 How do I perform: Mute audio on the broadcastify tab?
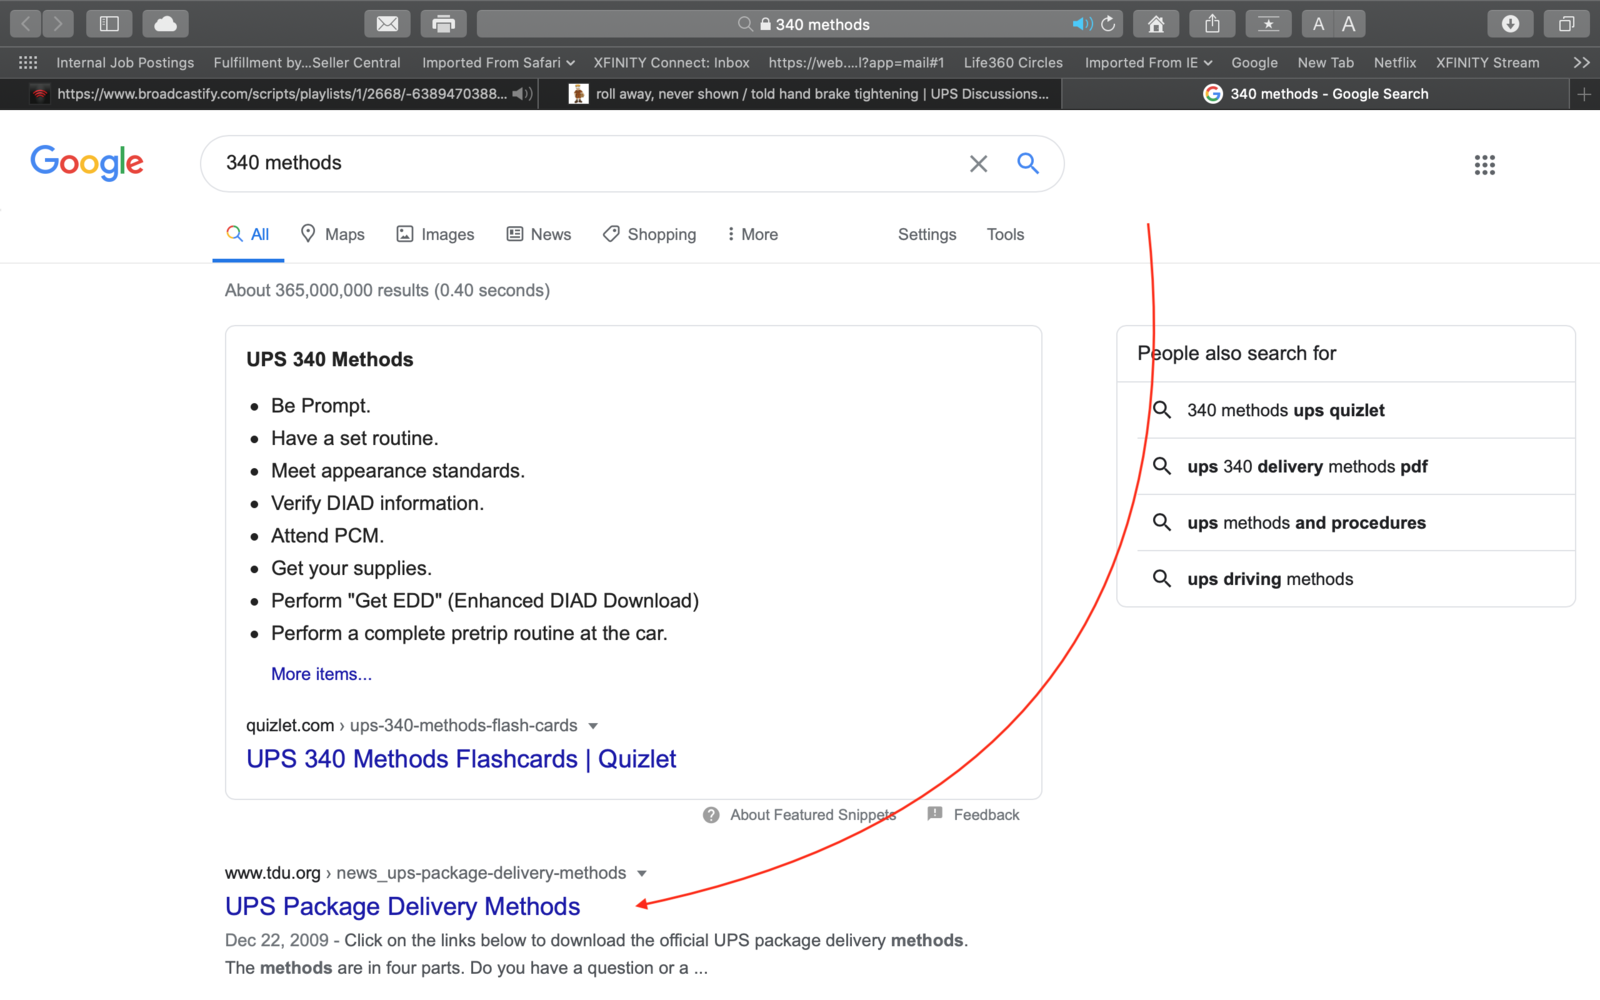[x=522, y=94]
